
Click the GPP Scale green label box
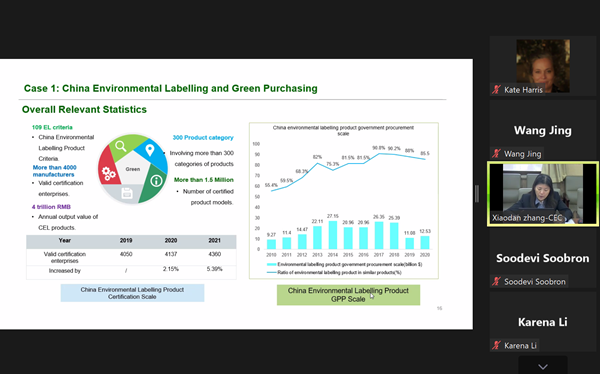pyautogui.click(x=348, y=295)
